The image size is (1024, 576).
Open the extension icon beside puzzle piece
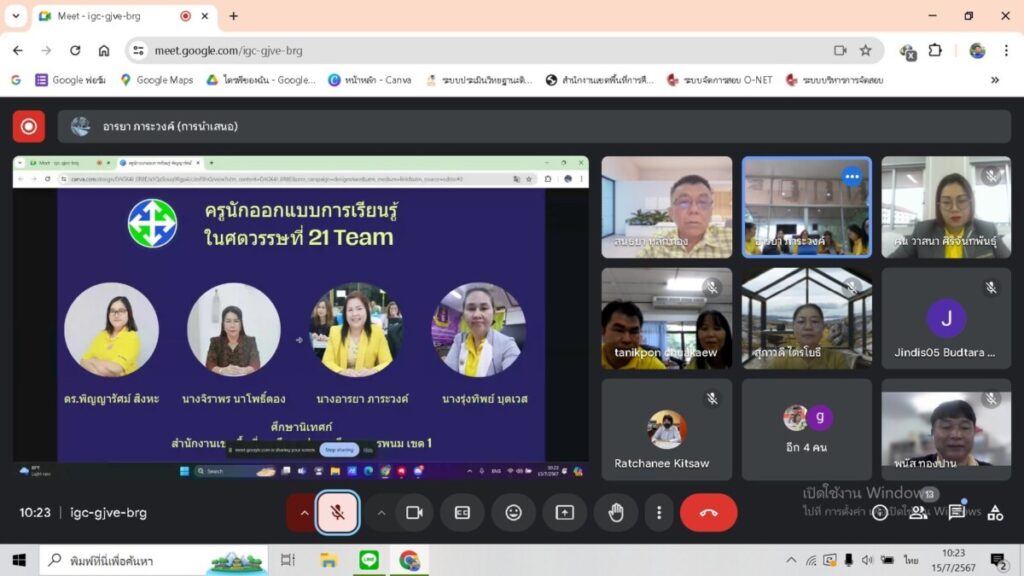(x=907, y=52)
